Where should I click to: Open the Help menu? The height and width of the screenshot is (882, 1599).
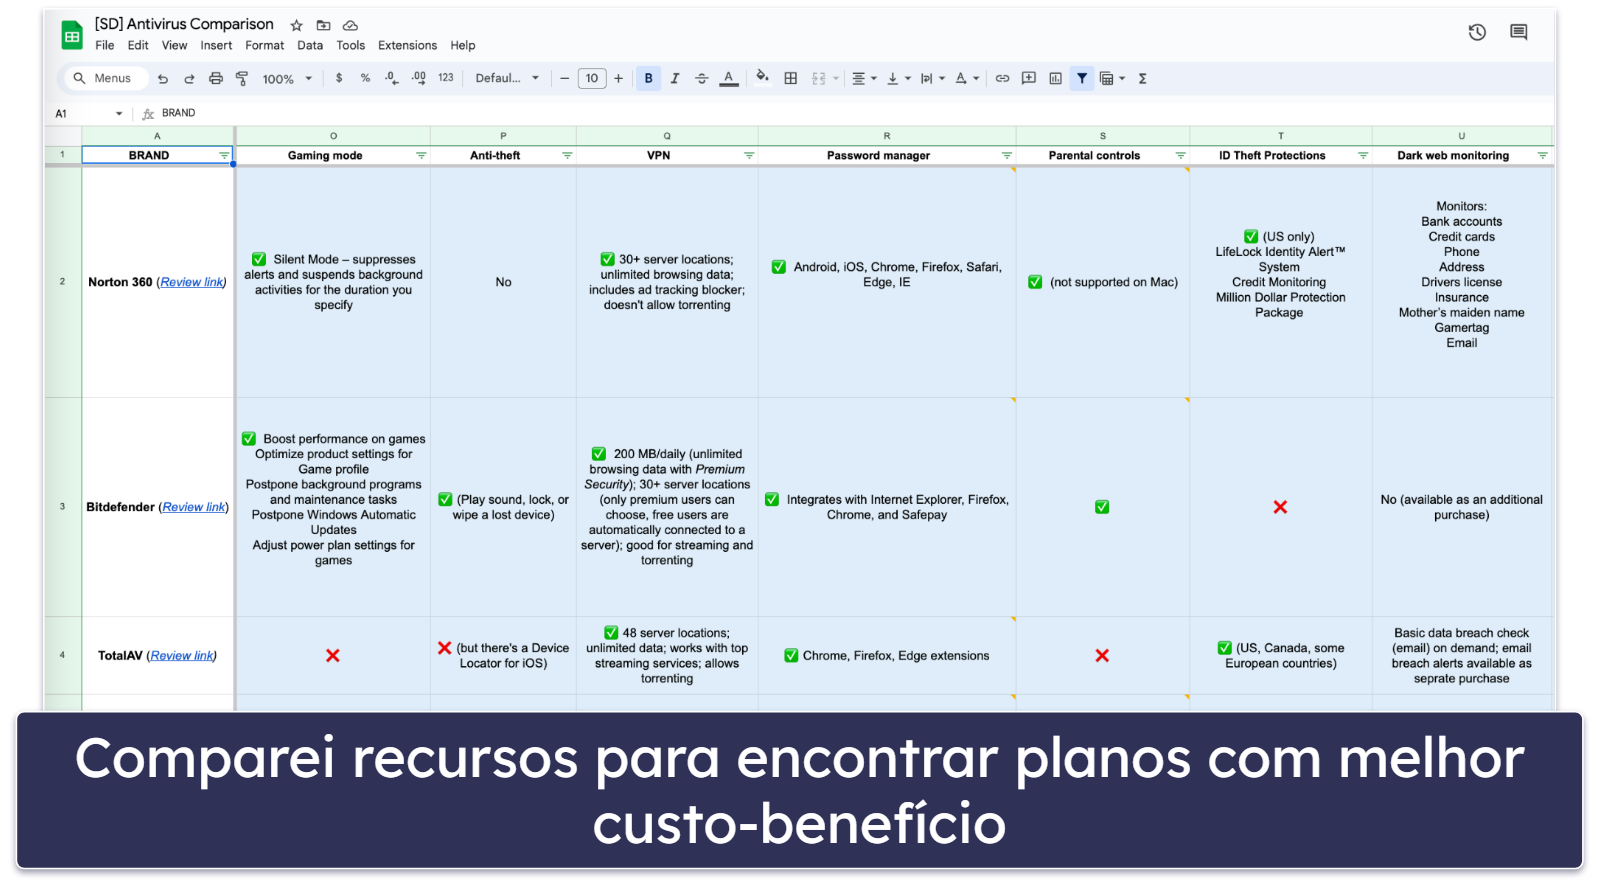click(x=462, y=46)
